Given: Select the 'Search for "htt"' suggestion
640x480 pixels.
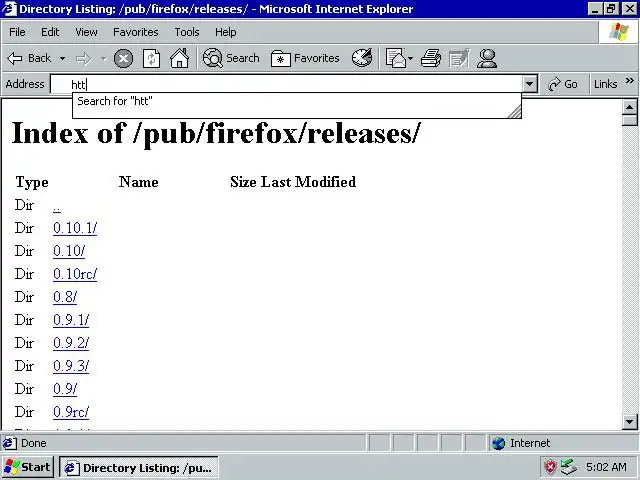Looking at the screenshot, I should (115, 101).
